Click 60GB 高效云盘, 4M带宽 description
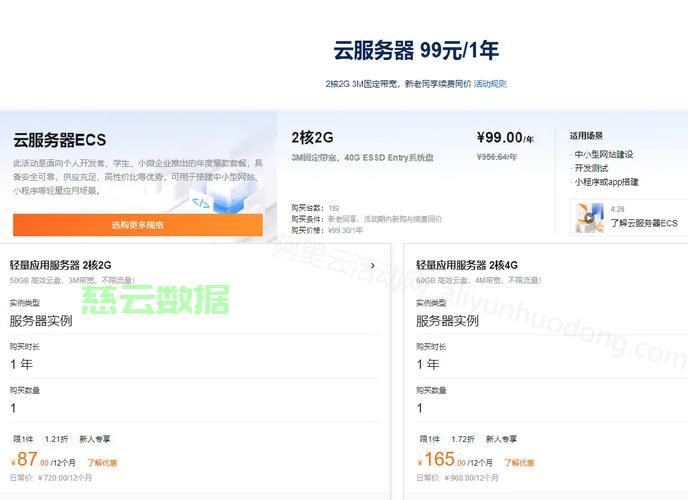 point(479,280)
